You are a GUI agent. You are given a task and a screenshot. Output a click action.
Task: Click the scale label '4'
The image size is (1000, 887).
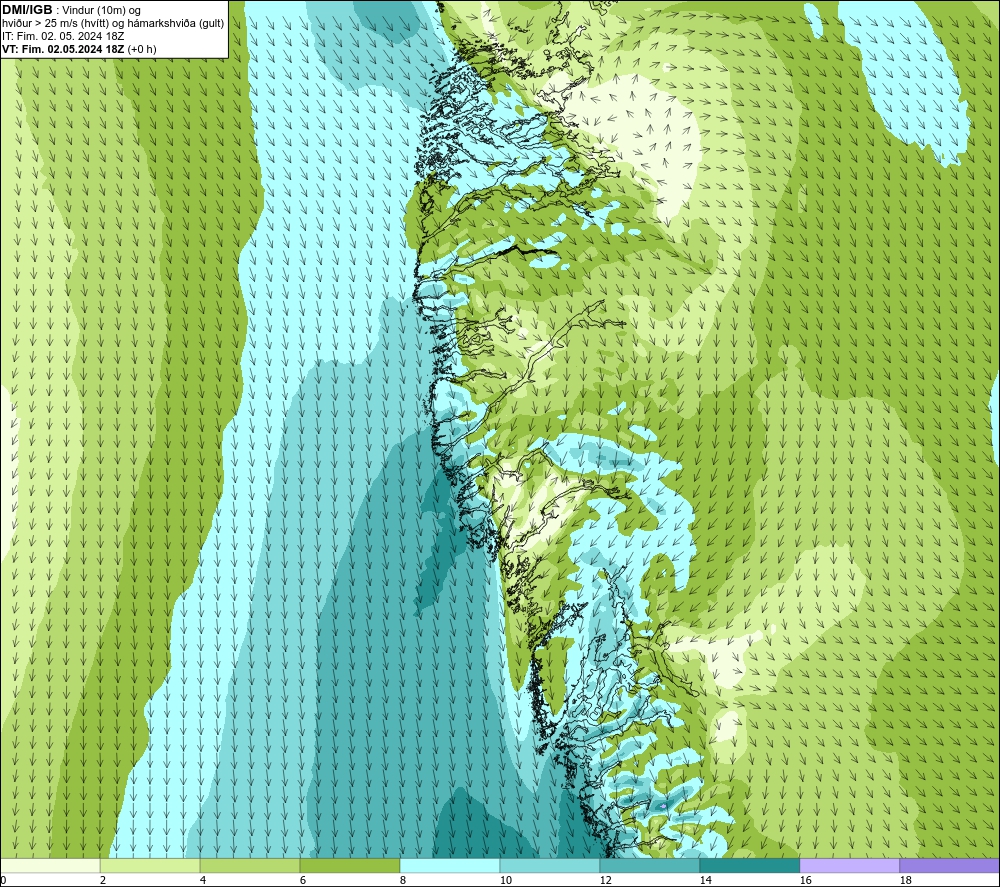click(203, 881)
